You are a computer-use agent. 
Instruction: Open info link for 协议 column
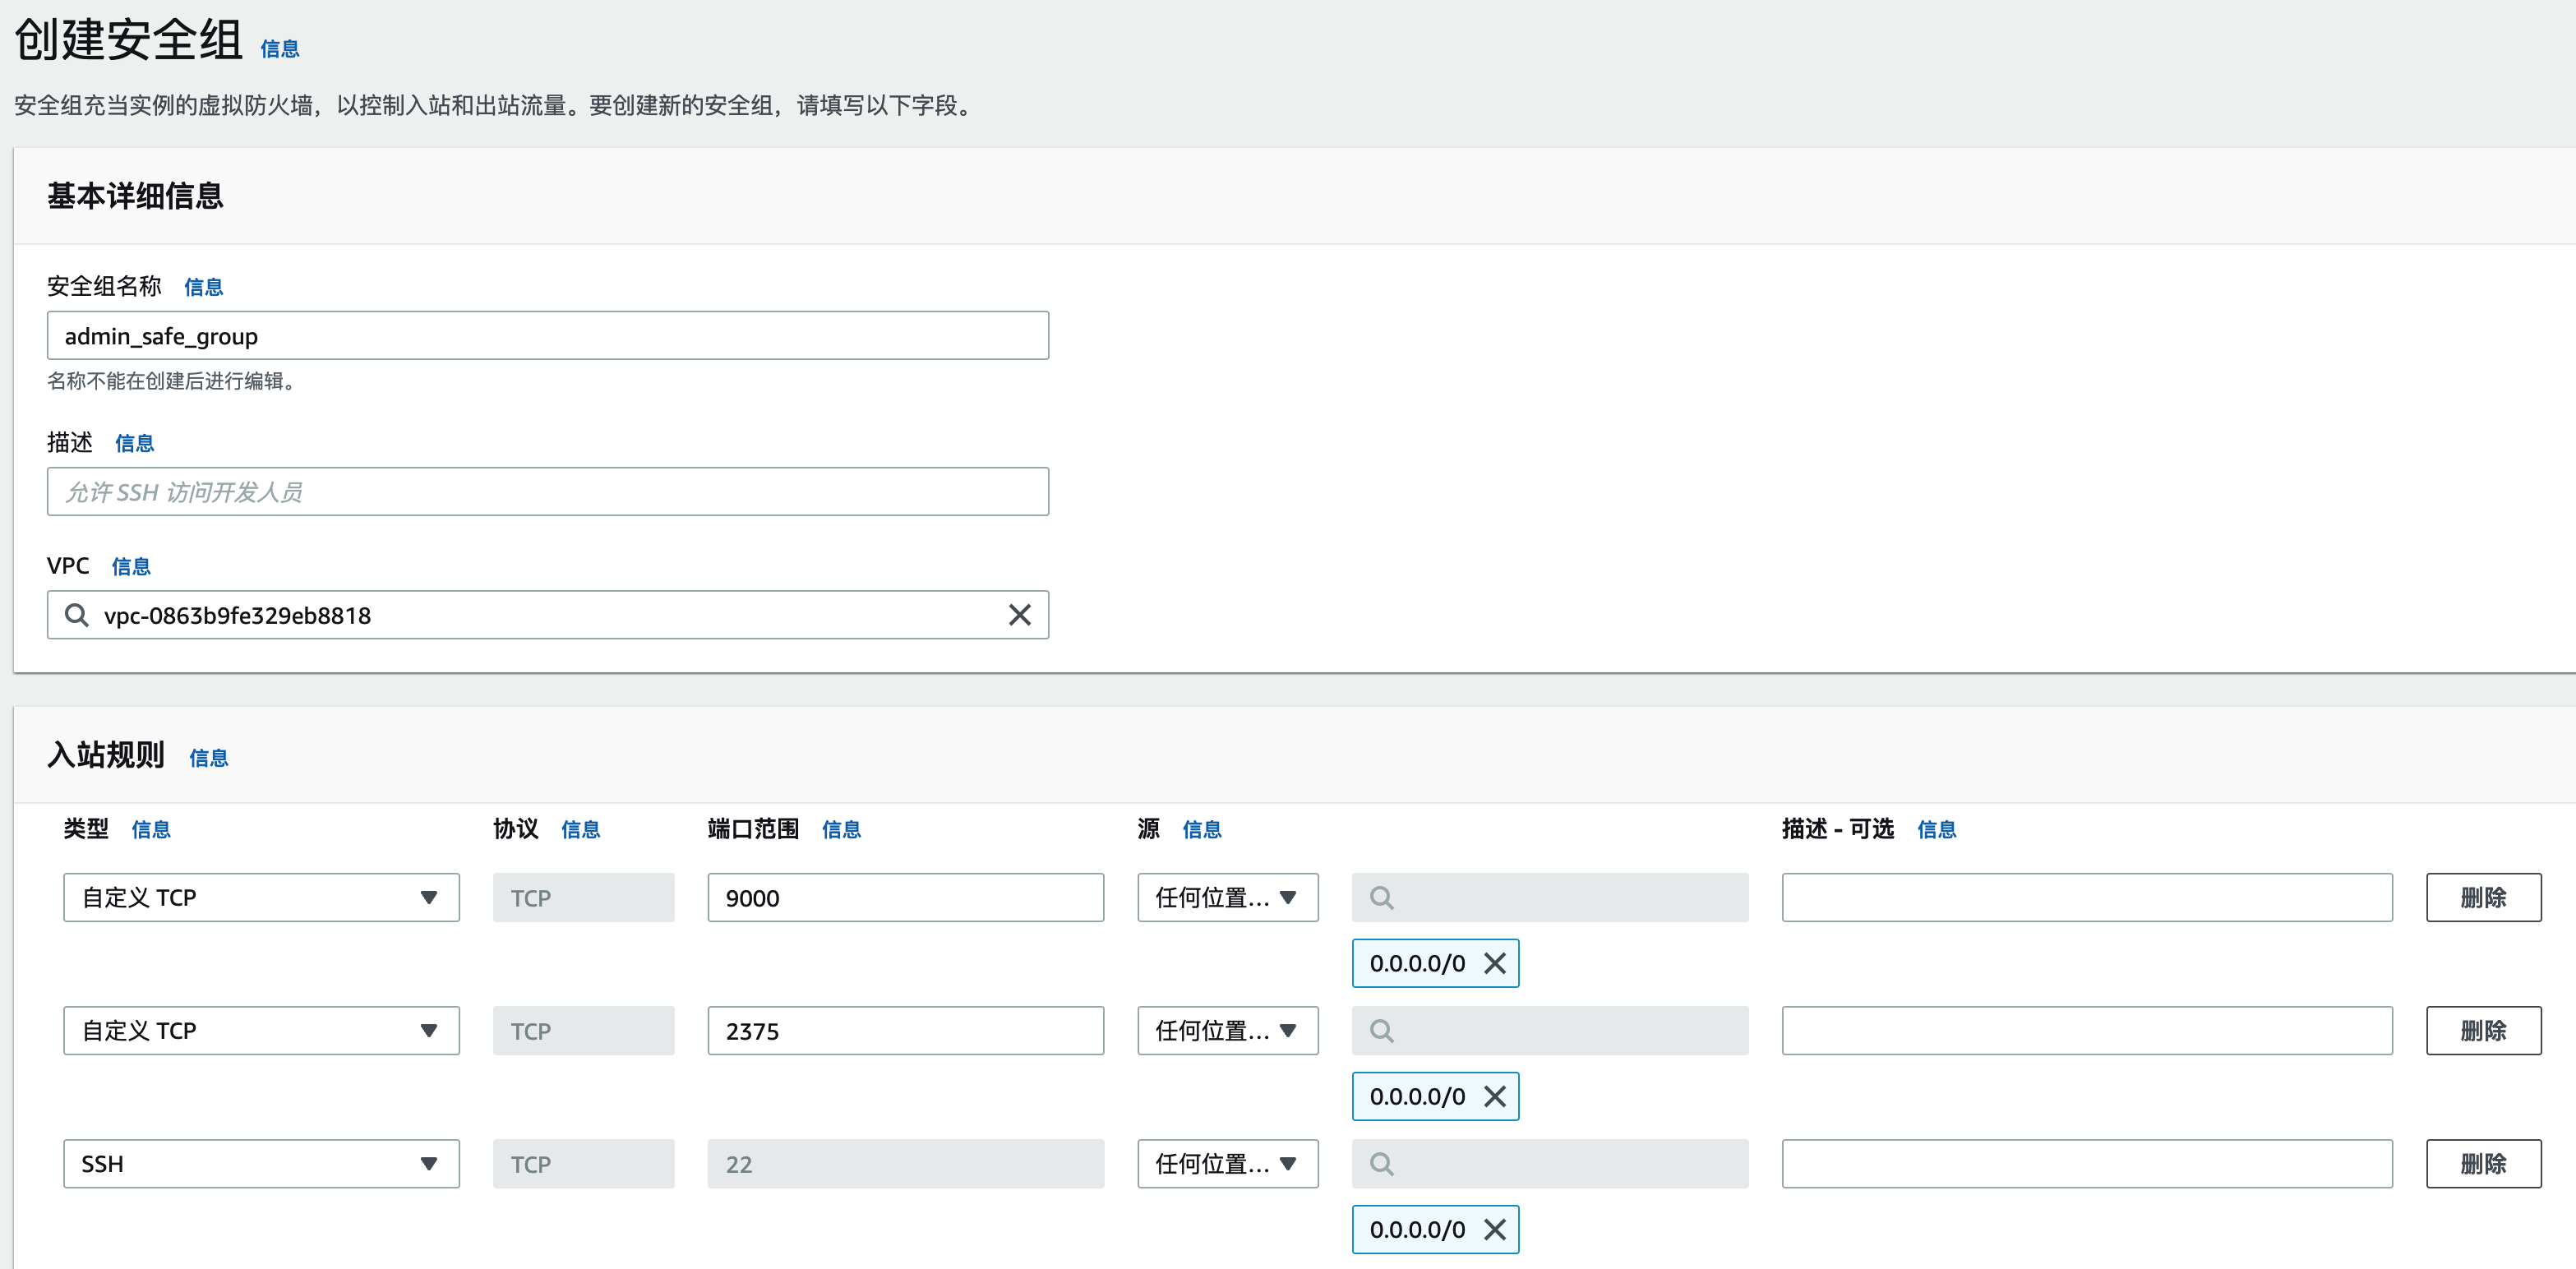coord(580,829)
